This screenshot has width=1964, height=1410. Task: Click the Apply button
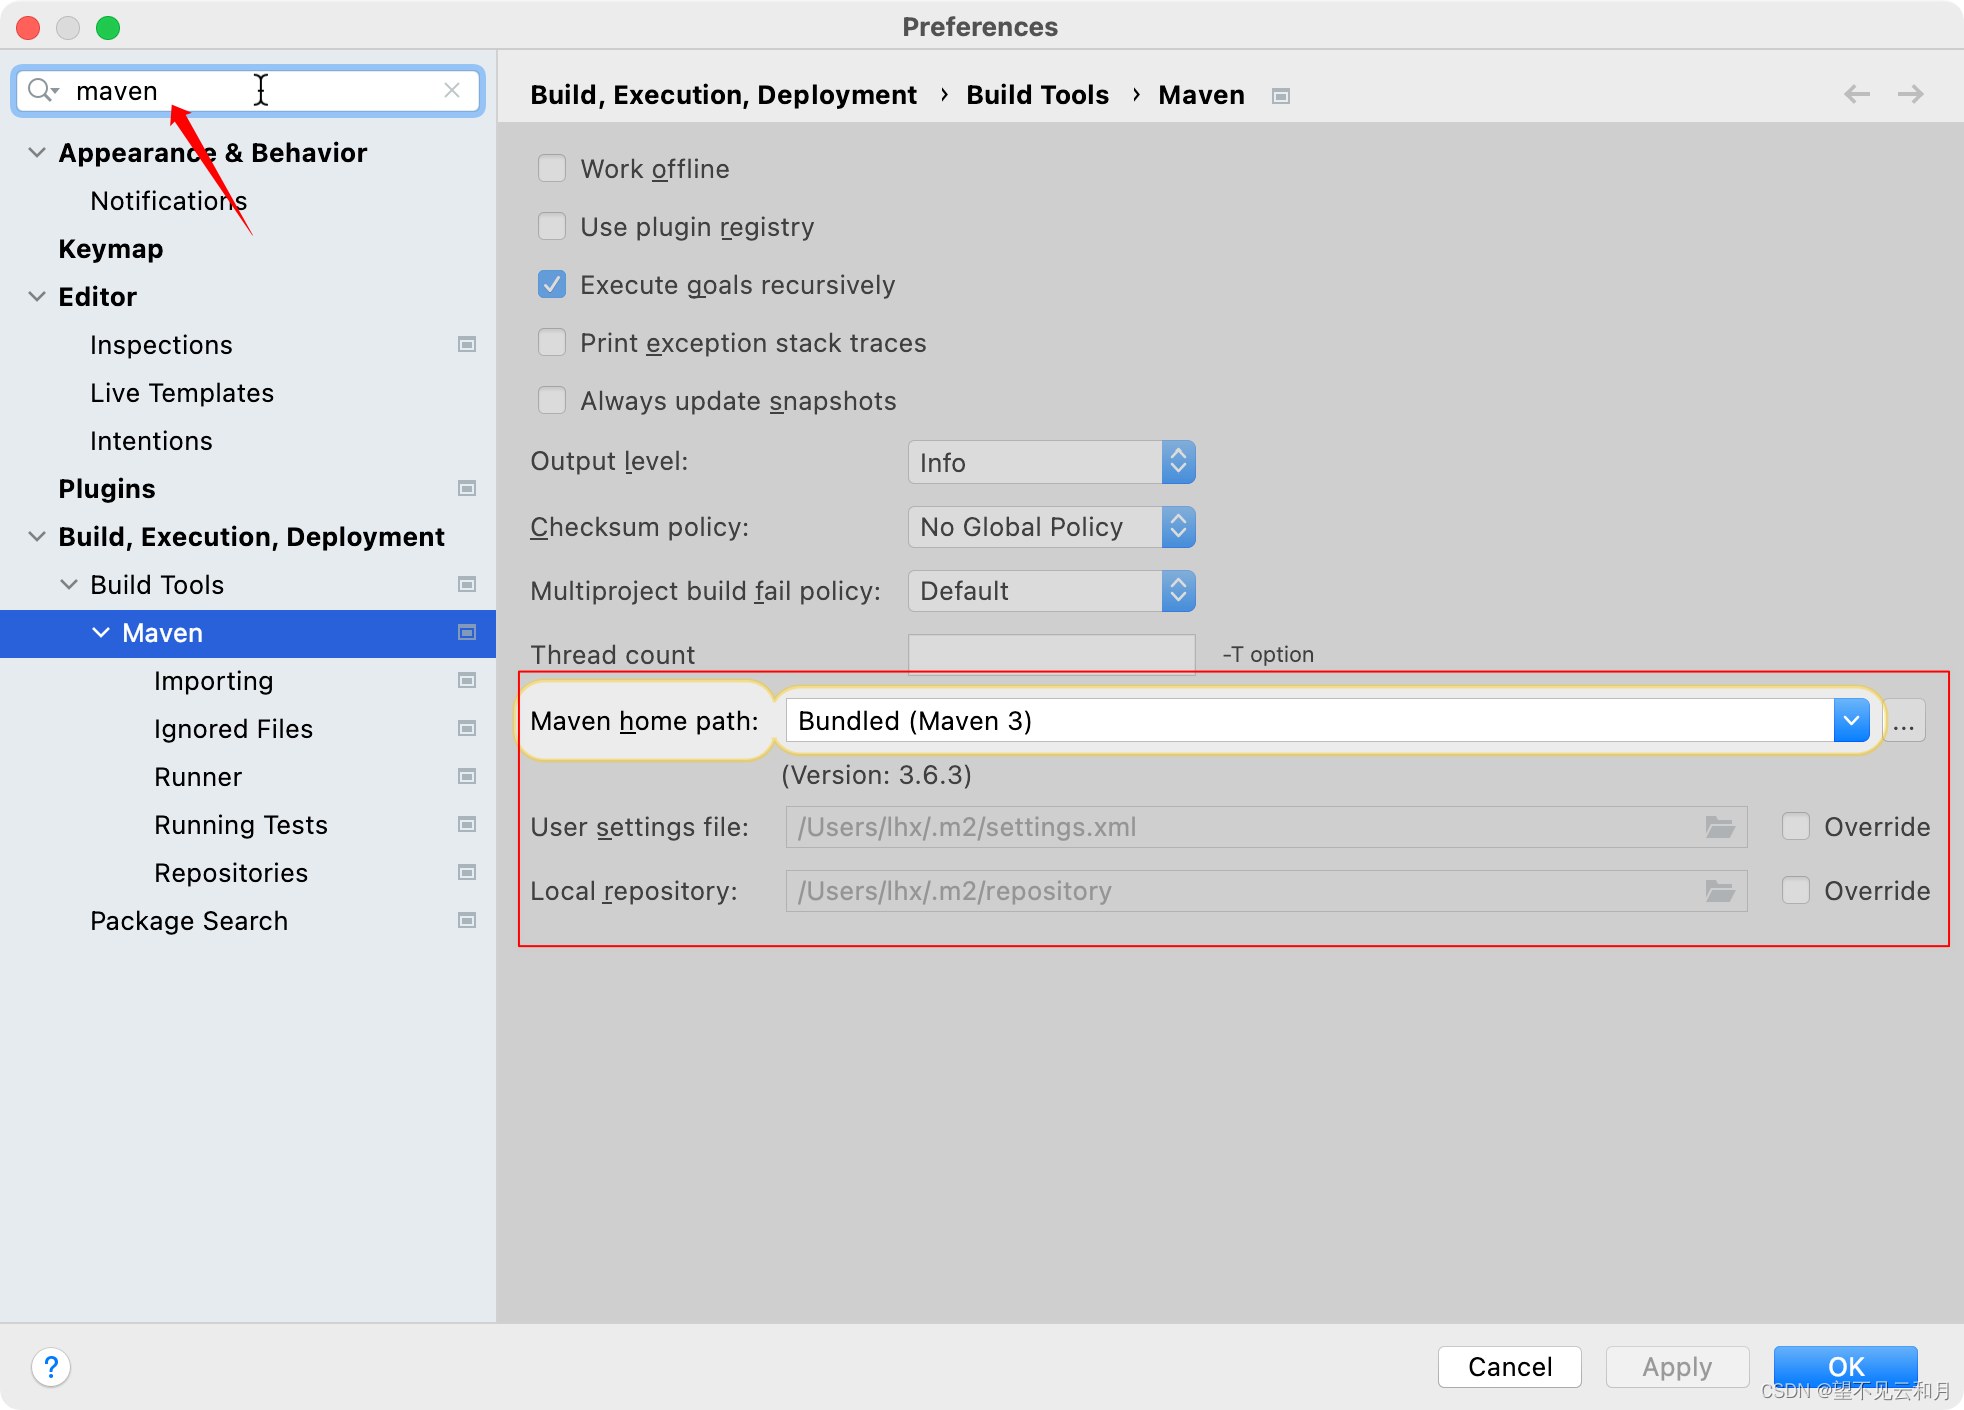tap(1678, 1367)
